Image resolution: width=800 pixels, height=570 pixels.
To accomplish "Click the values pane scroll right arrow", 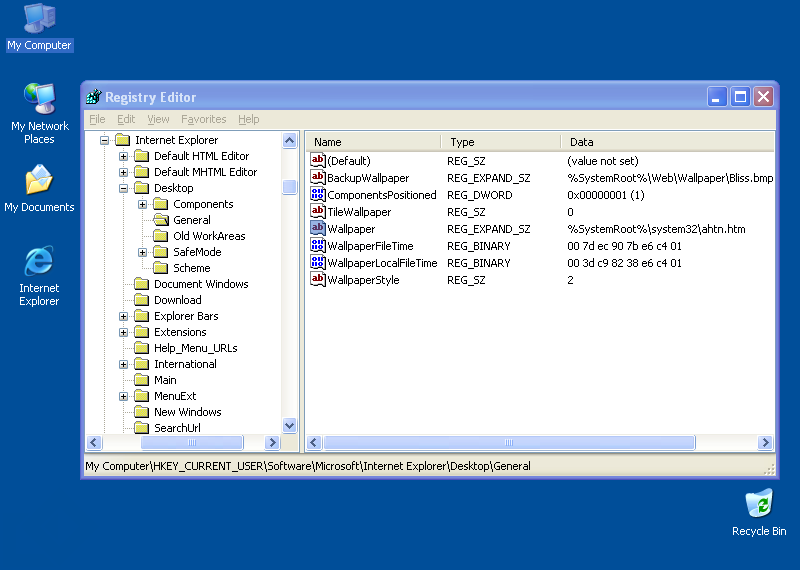I will (765, 442).
